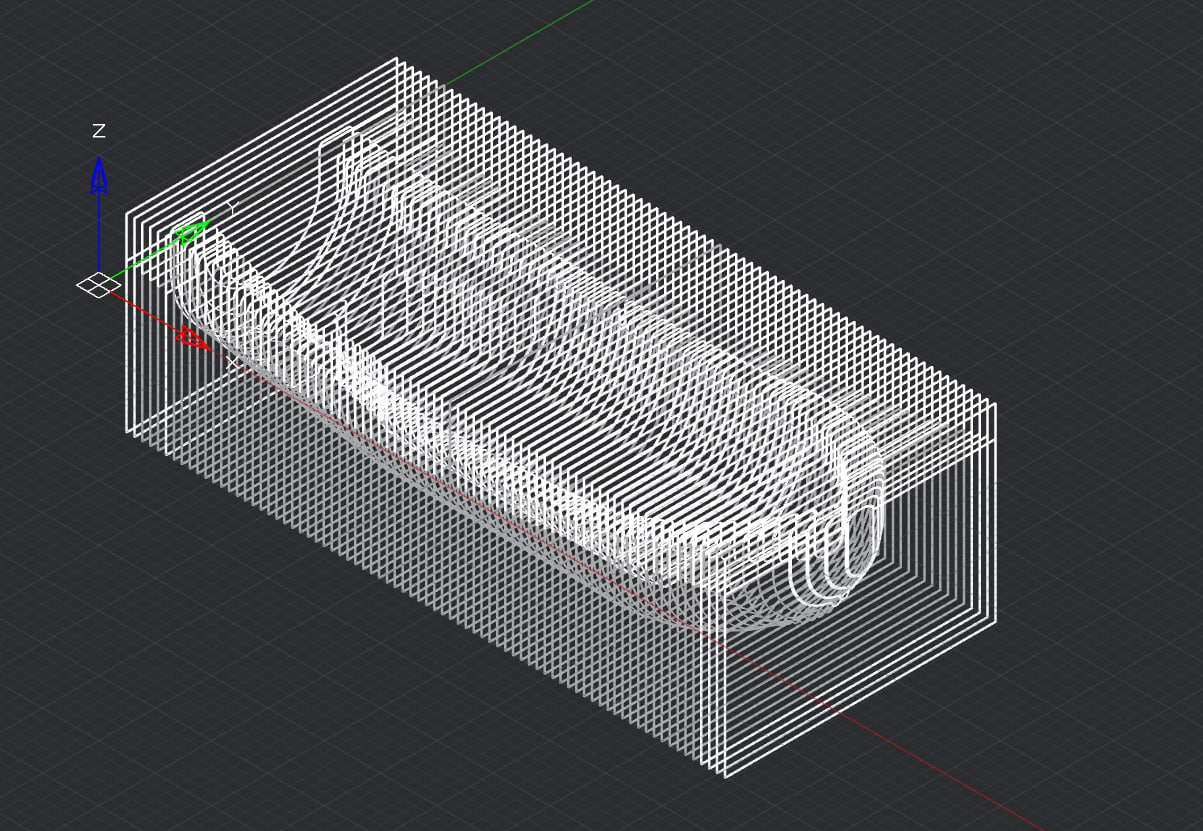Select the green Y axis arrowhead
Screen dimensions: 1203x831
[190, 234]
